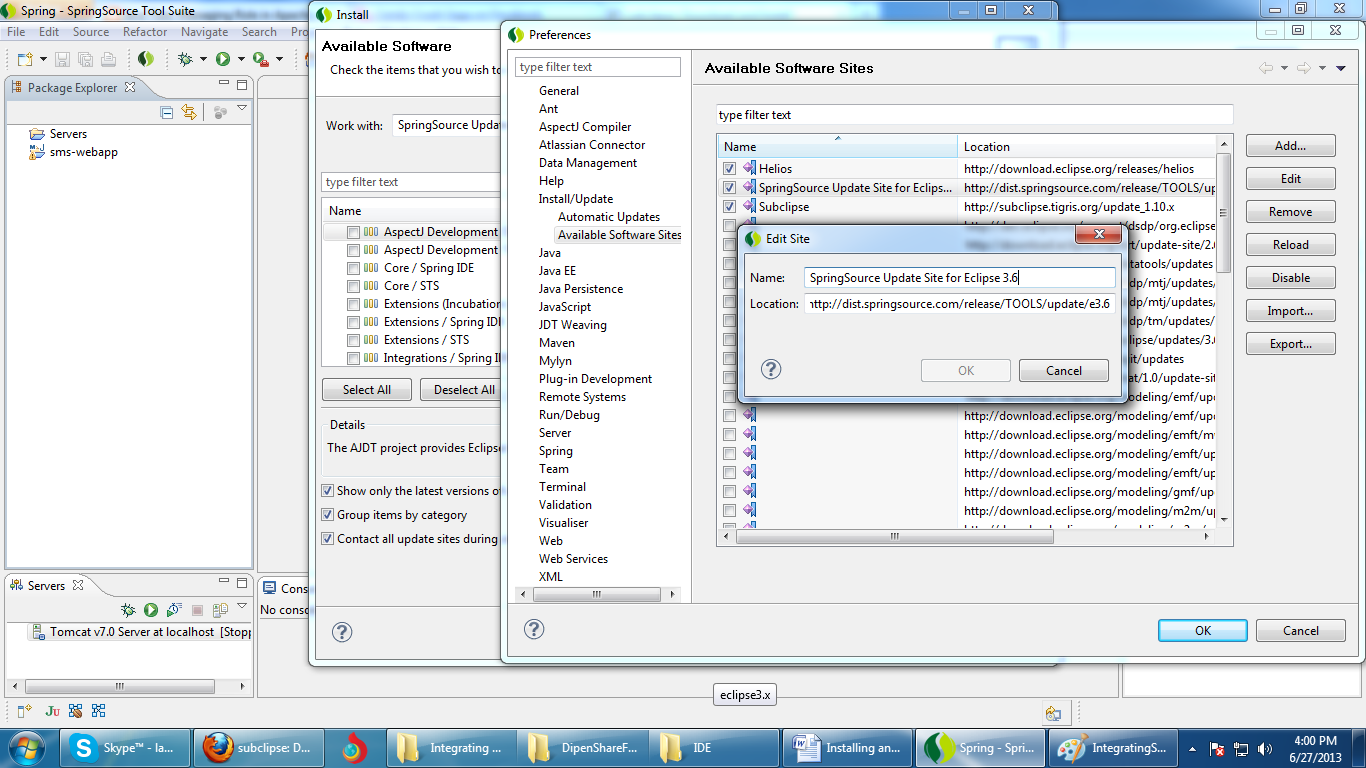Click the filter text box above sites table
Screen dimensions: 1366x768
point(975,115)
